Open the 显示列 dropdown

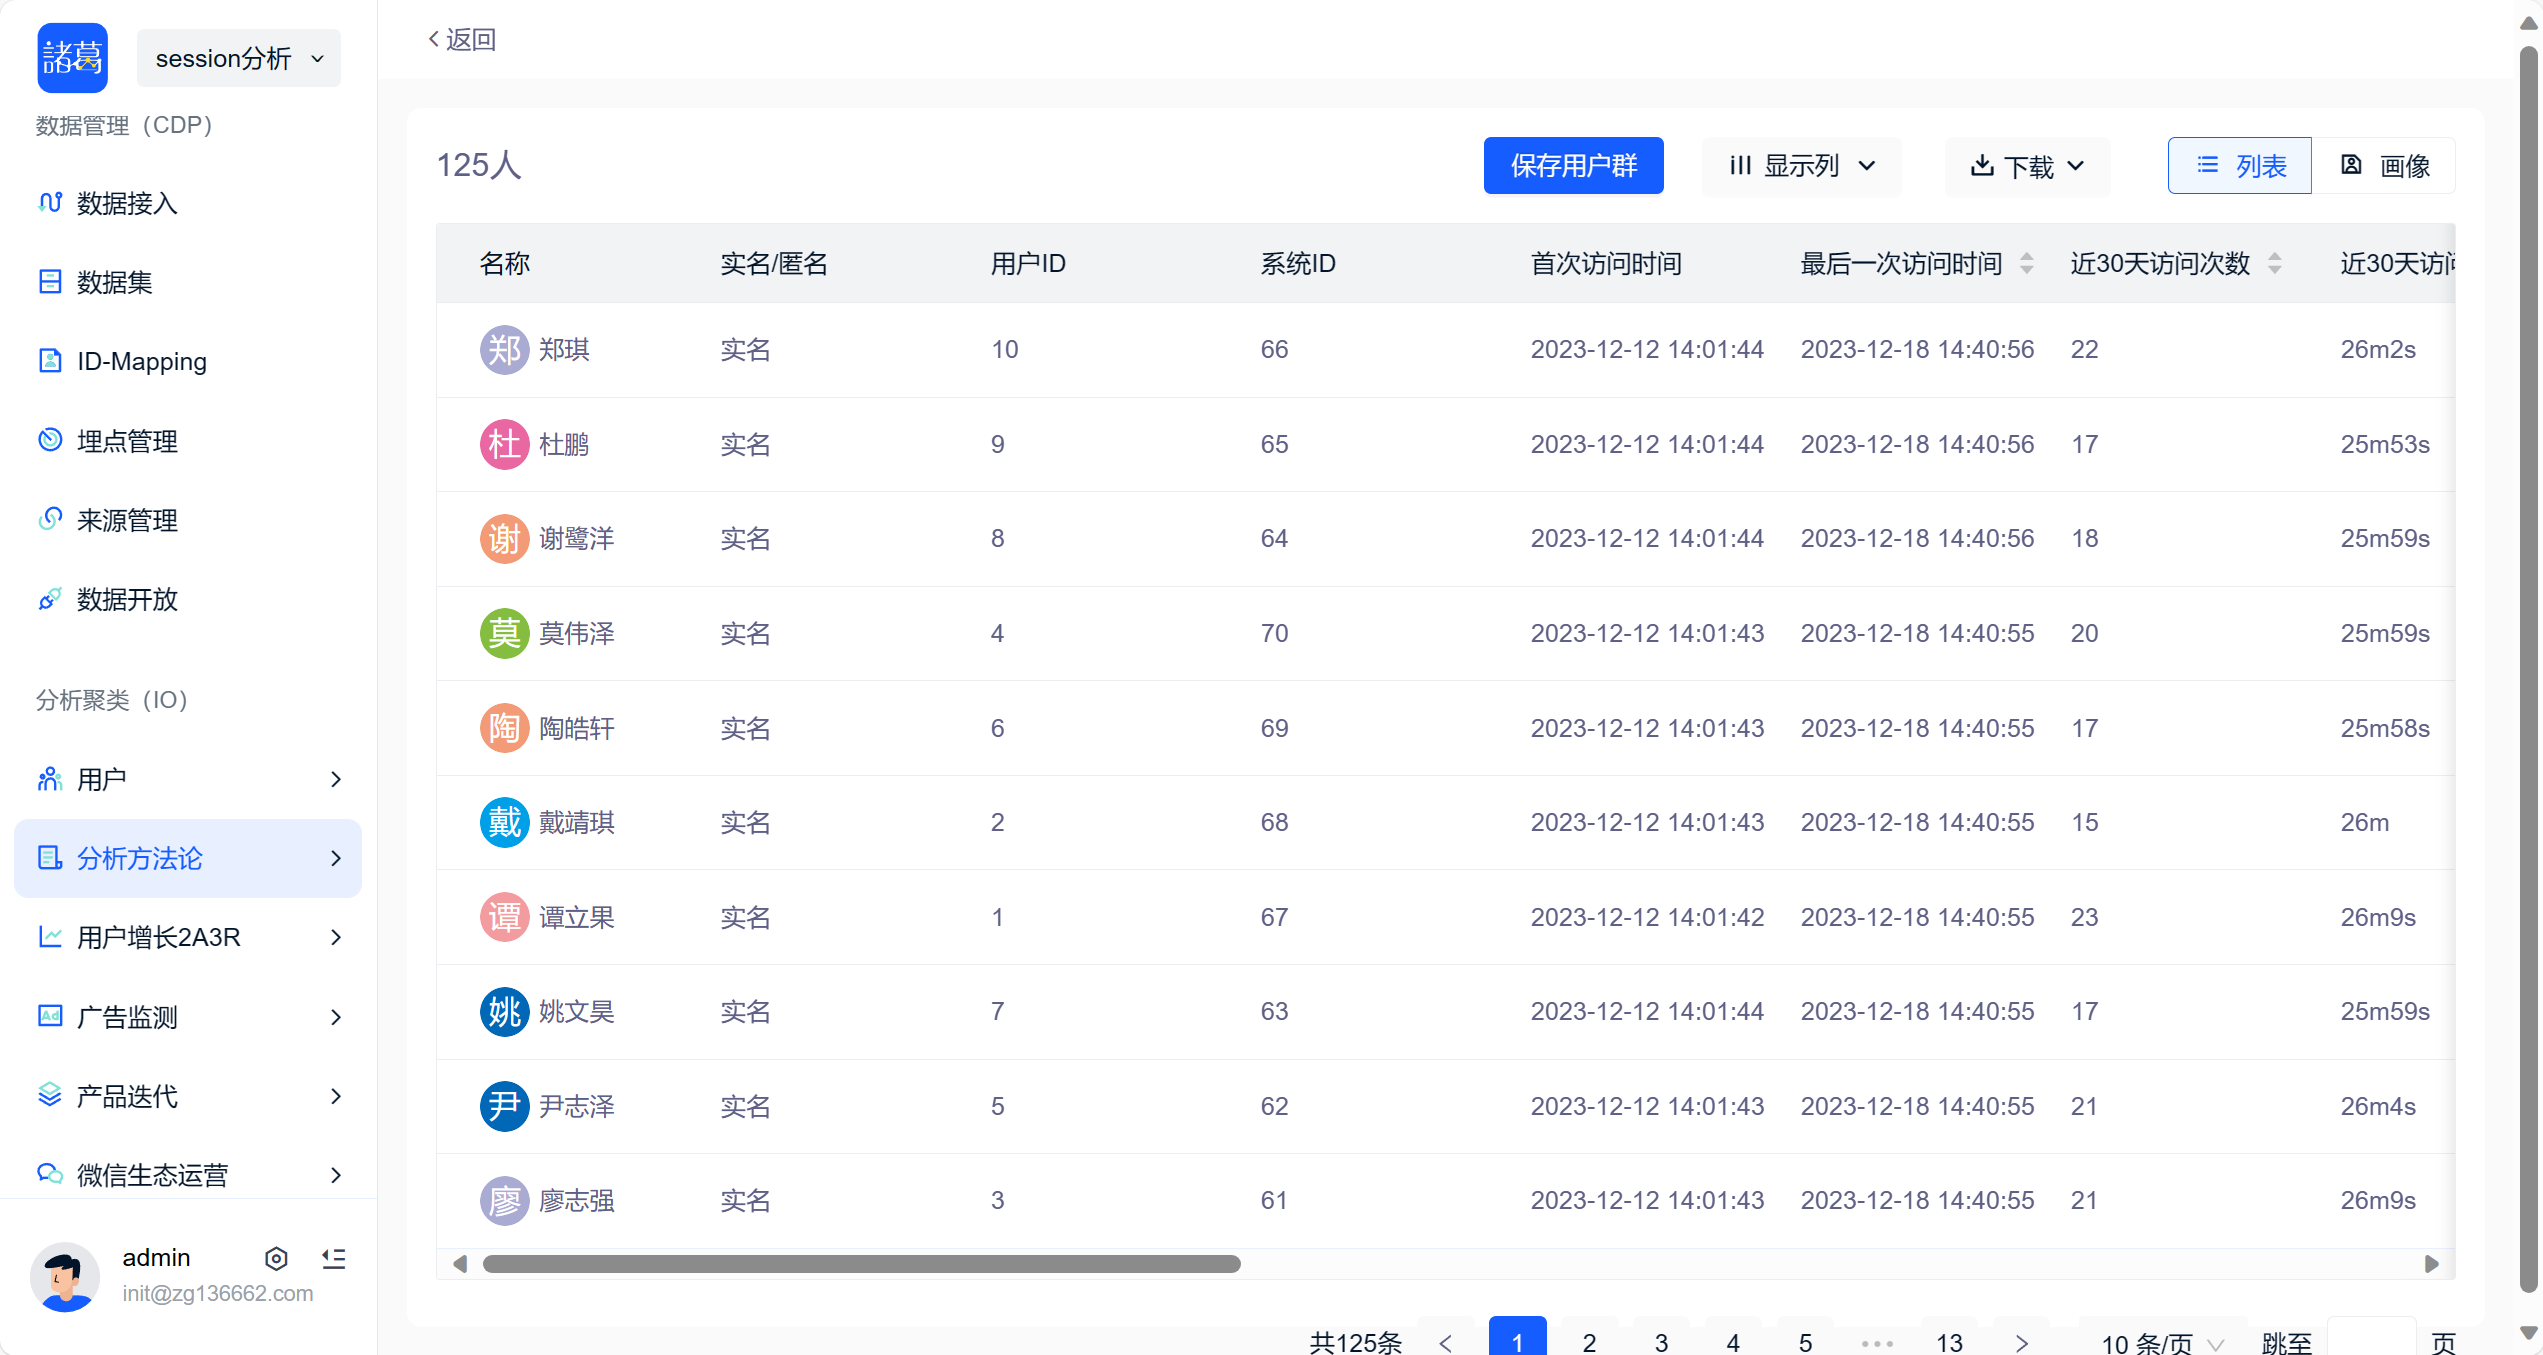click(1801, 166)
